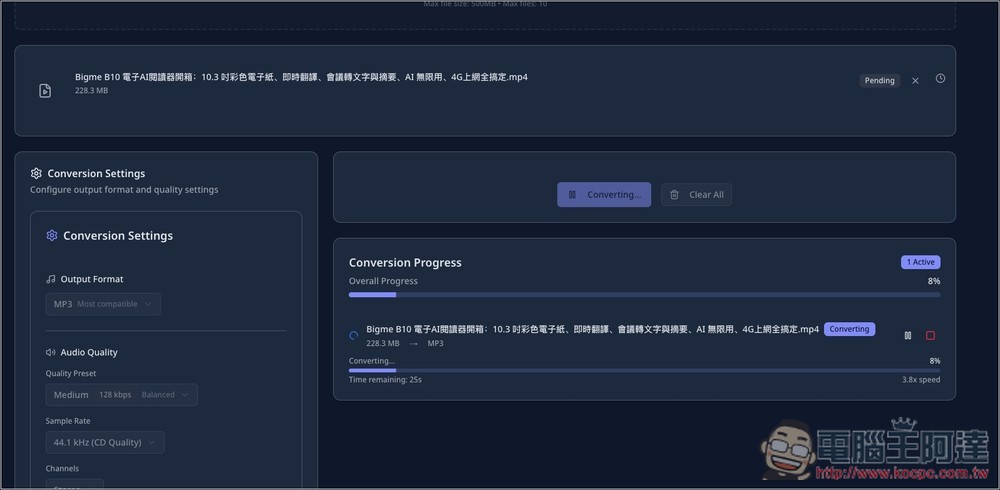Stop the conversion with red square icon
Image resolution: width=1000 pixels, height=490 pixels.
tap(930, 336)
